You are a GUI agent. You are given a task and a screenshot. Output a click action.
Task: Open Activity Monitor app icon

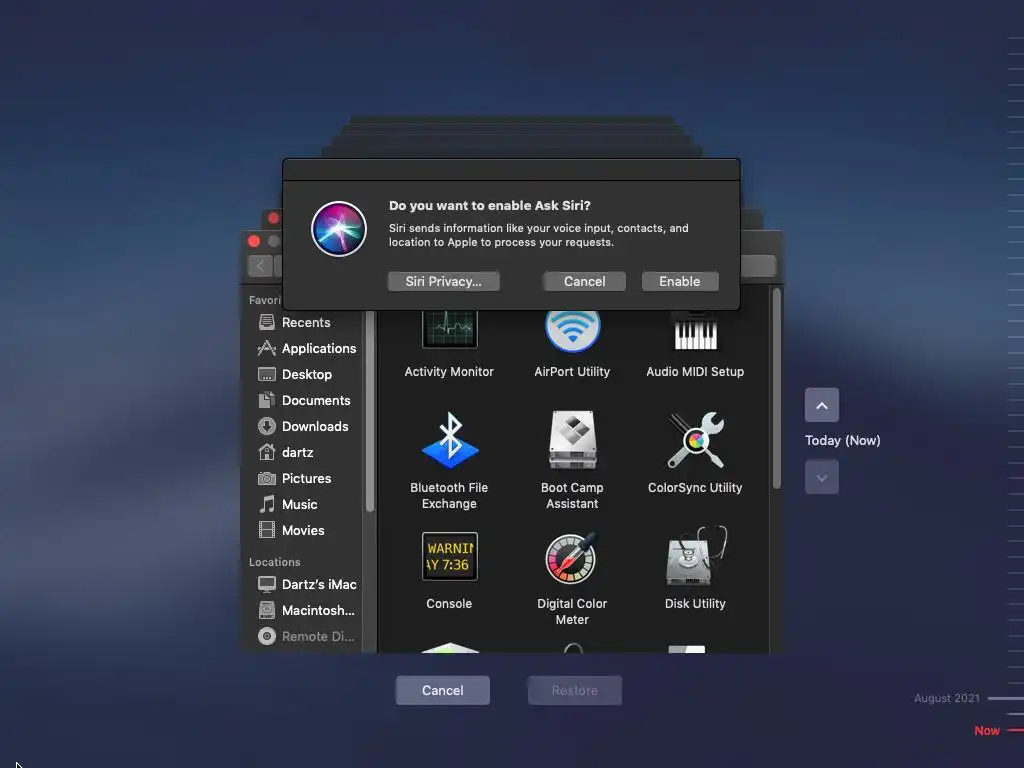point(449,330)
